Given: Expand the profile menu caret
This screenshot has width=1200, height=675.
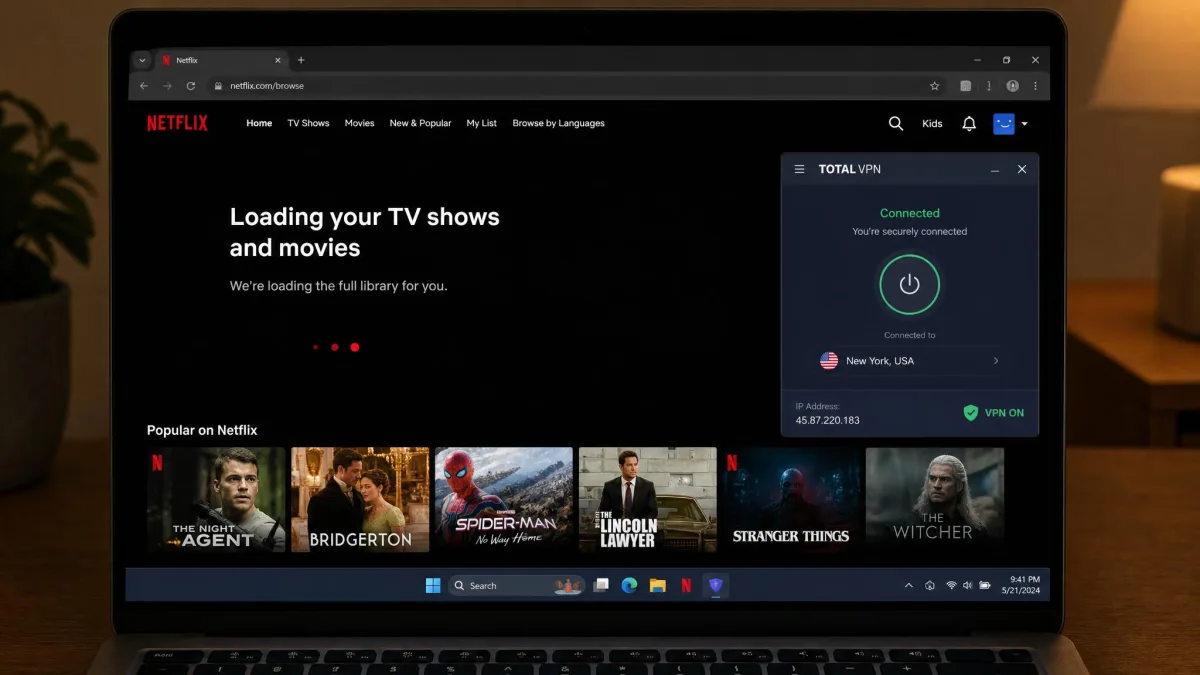Looking at the screenshot, I should [1024, 124].
